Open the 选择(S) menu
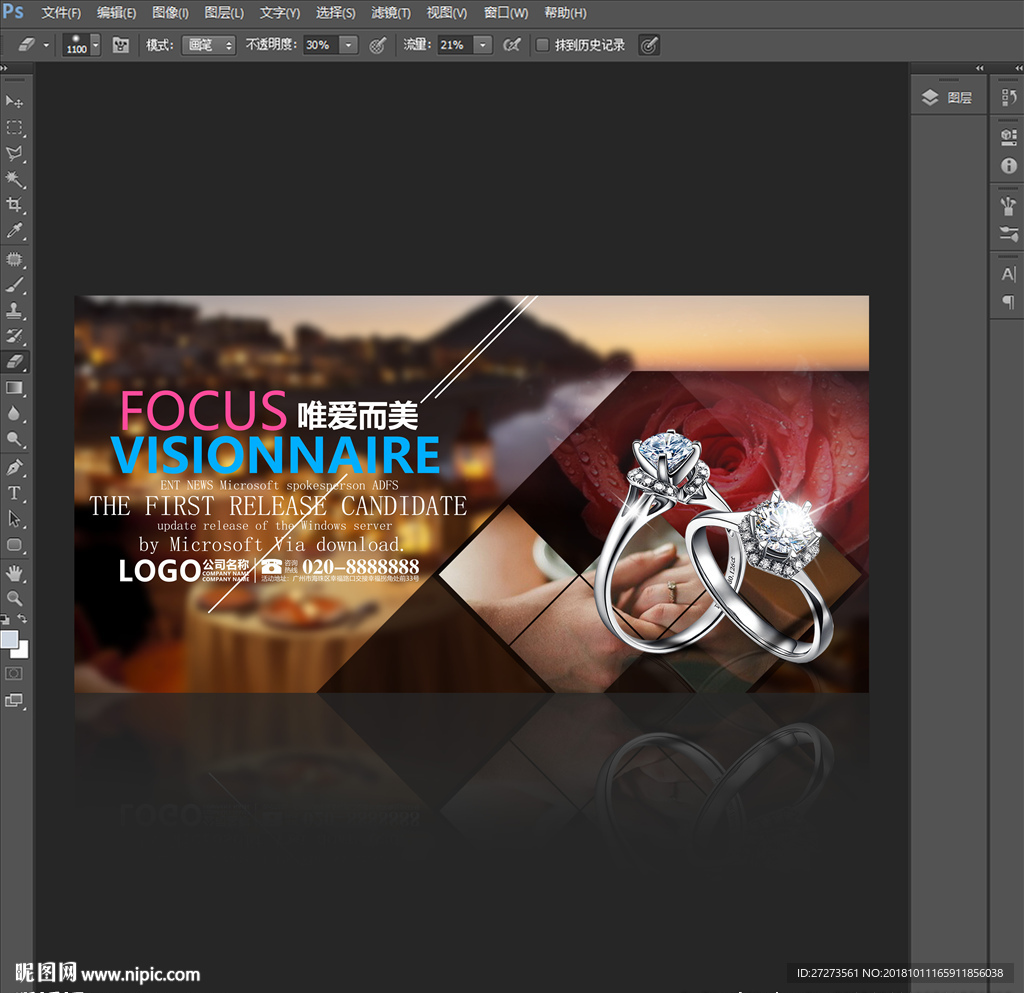The height and width of the screenshot is (993, 1024). pos(336,13)
